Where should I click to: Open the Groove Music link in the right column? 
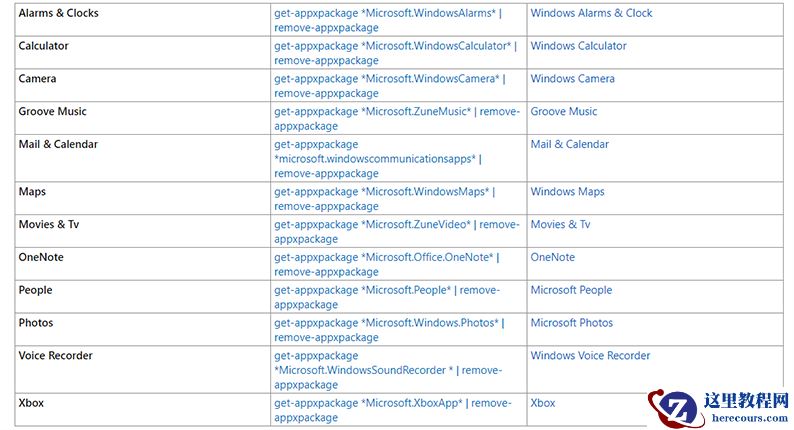coord(563,112)
